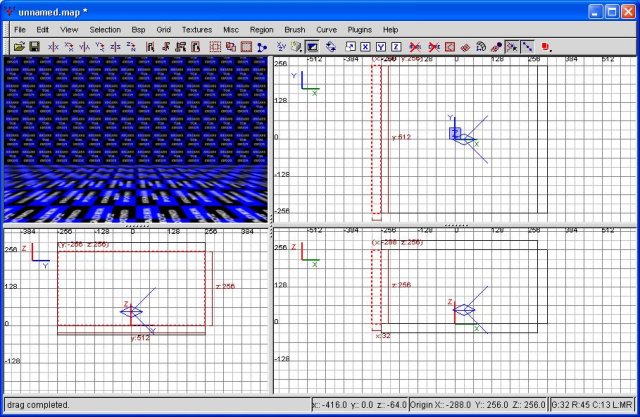The width and height of the screenshot is (640, 417).
Task: Open the Show Entities As dropdown
Action: pos(547,47)
